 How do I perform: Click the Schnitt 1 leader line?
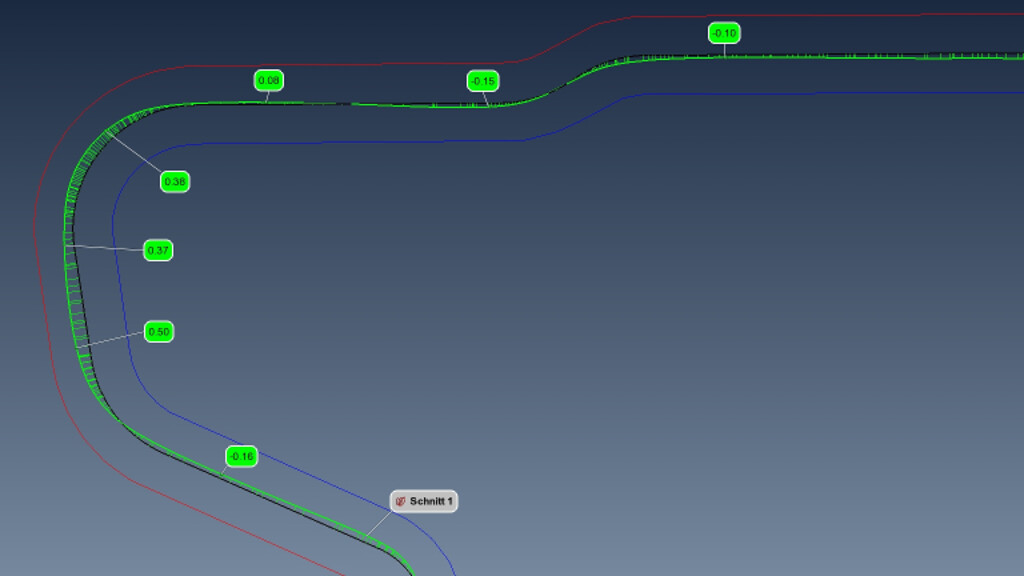[x=377, y=524]
